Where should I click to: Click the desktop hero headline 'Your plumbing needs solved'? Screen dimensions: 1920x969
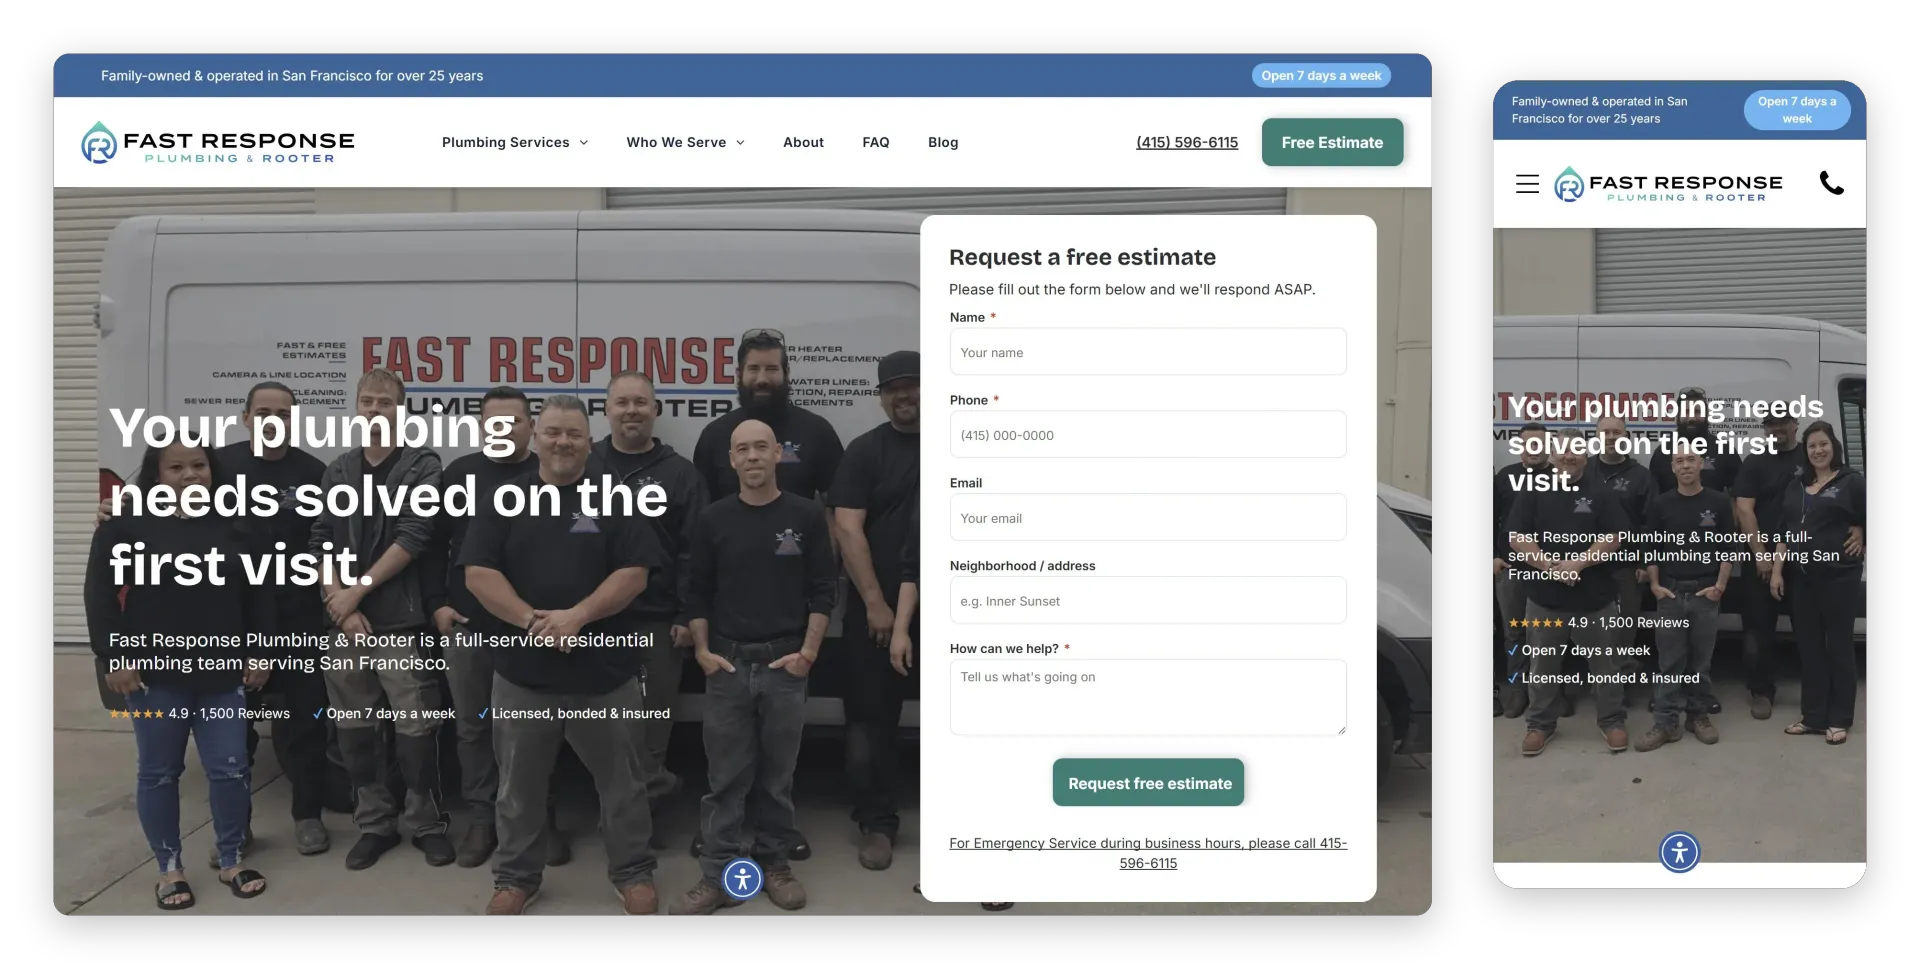(388, 496)
